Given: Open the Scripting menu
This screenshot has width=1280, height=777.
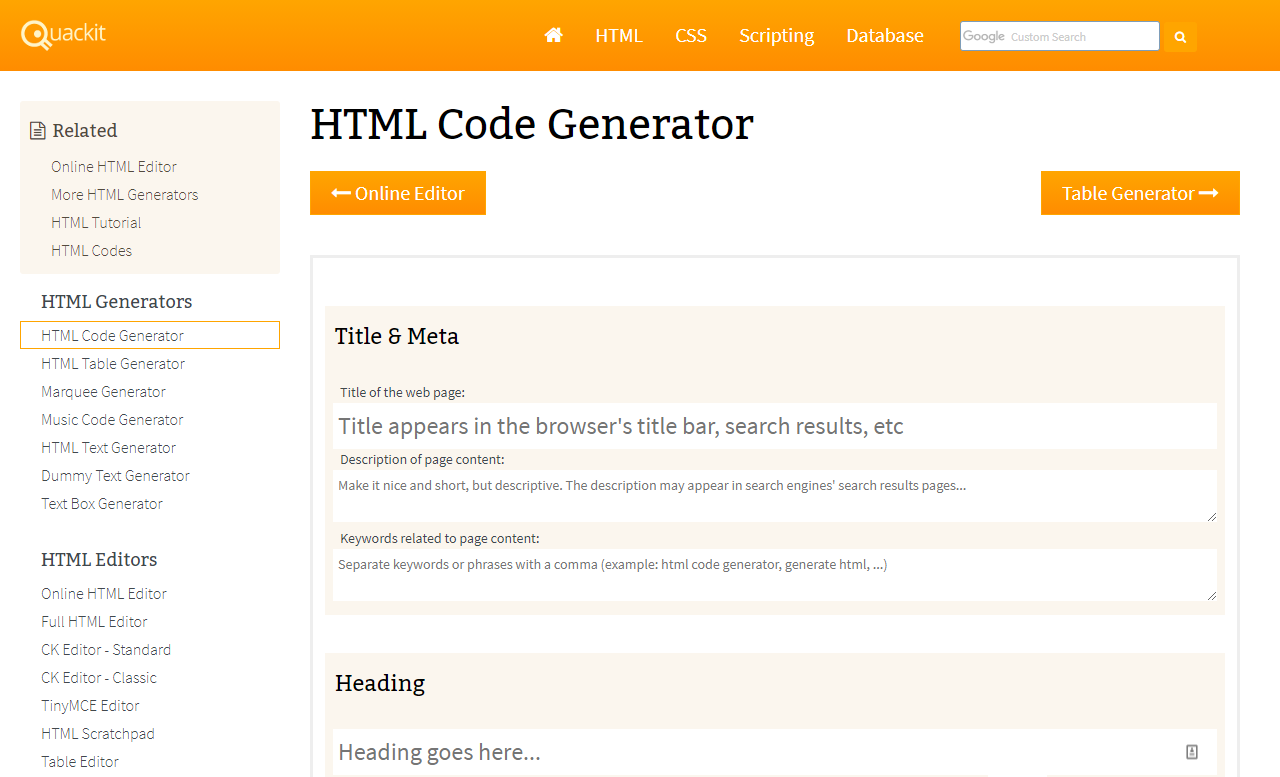Looking at the screenshot, I should point(777,35).
